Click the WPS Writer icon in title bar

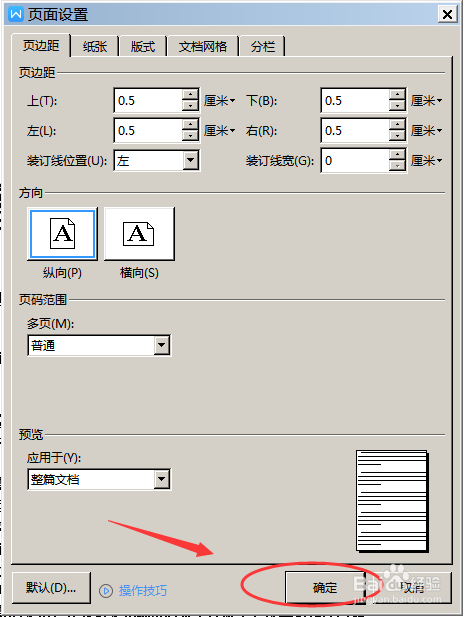coord(16,15)
